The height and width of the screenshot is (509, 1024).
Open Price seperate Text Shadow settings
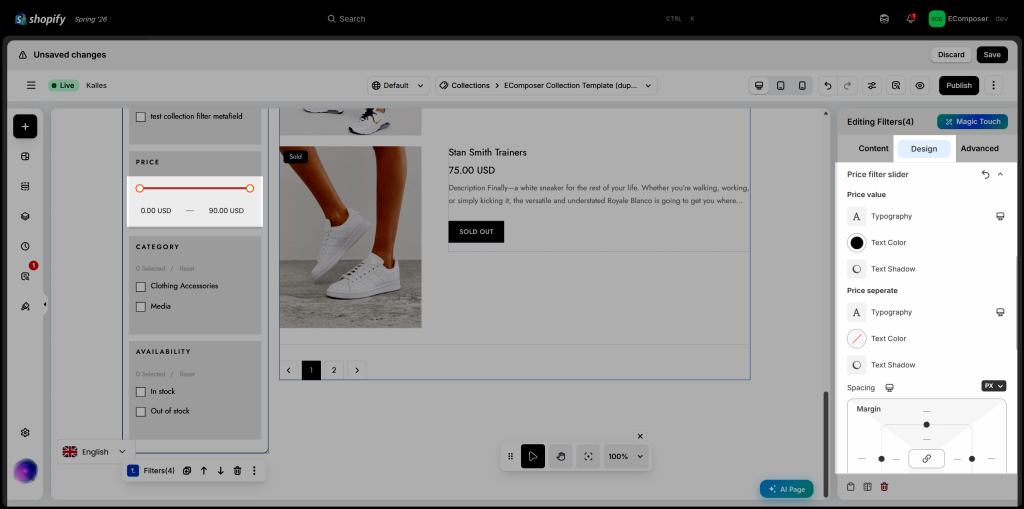tap(857, 365)
